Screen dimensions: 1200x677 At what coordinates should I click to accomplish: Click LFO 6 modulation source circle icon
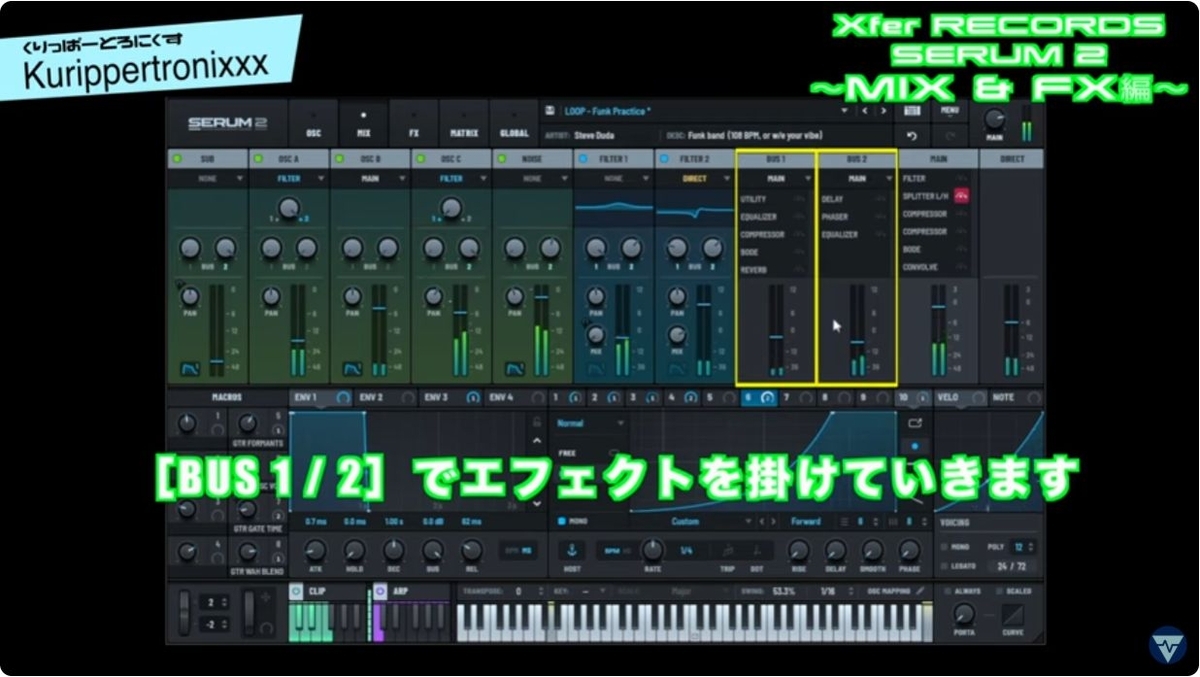[x=767, y=398]
